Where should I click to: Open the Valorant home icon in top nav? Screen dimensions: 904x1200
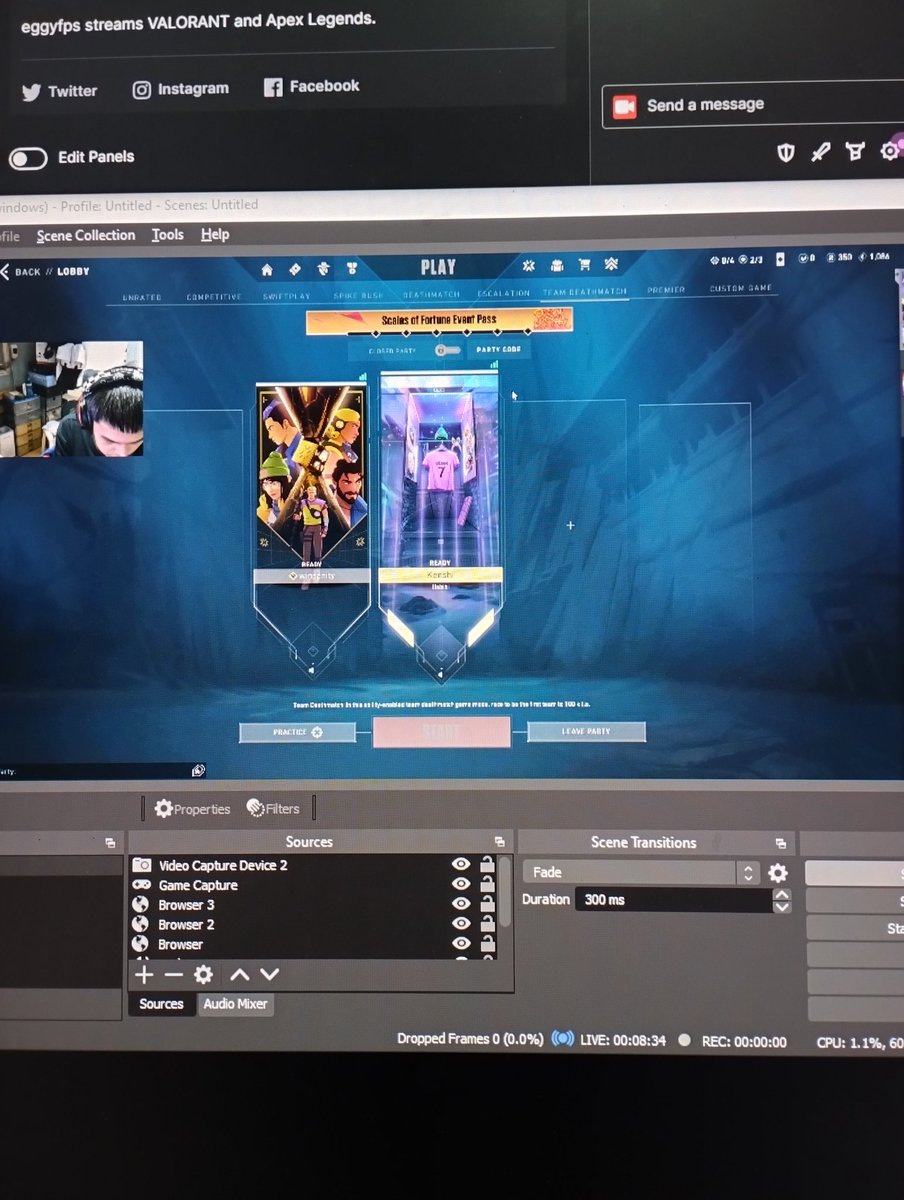[x=267, y=269]
